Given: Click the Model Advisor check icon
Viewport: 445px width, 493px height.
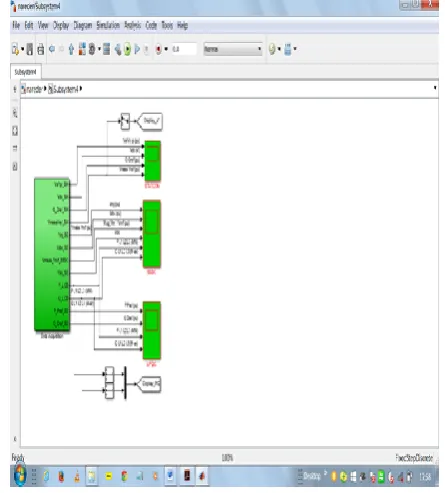Looking at the screenshot, I should tap(272, 49).
